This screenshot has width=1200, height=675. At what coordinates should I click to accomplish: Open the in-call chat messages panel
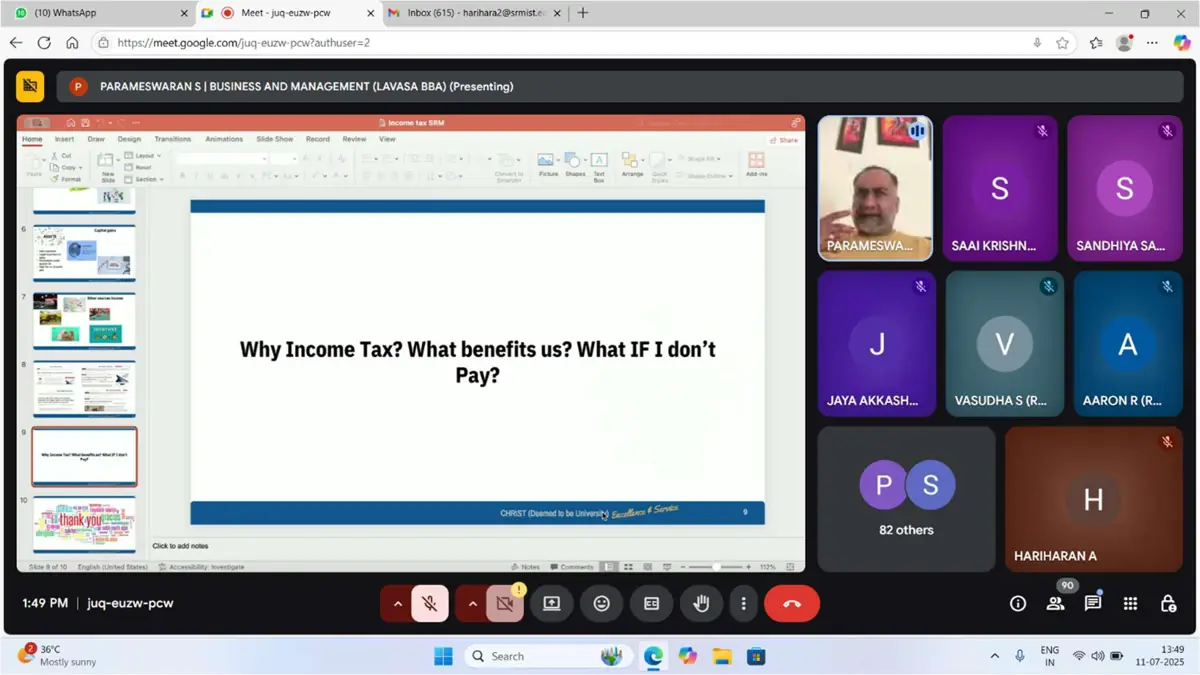(x=1093, y=603)
